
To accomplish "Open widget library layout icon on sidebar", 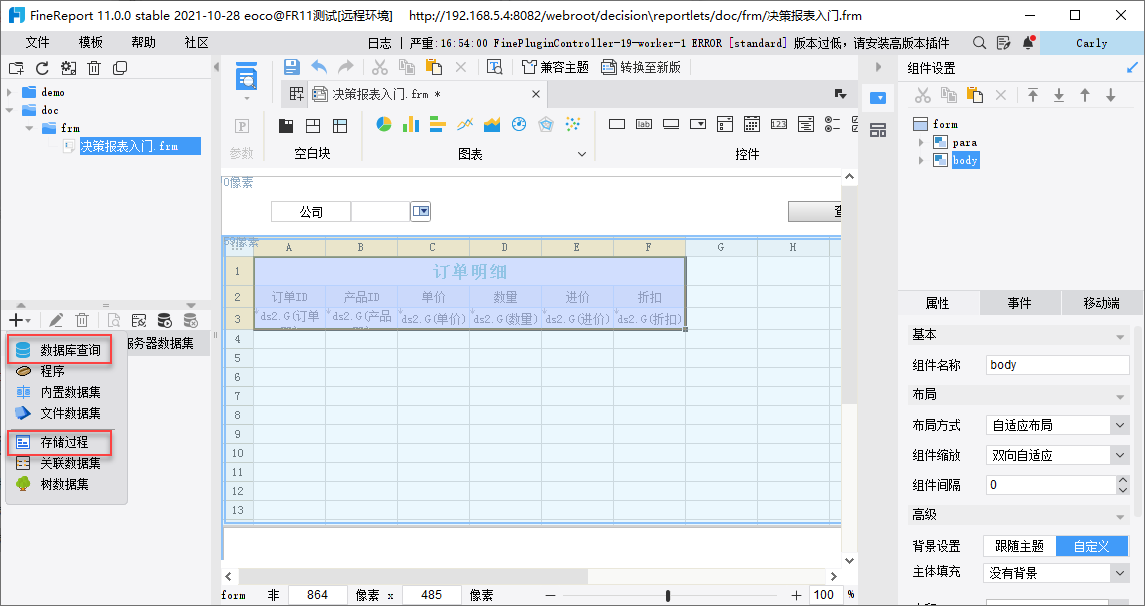I will pos(878,131).
